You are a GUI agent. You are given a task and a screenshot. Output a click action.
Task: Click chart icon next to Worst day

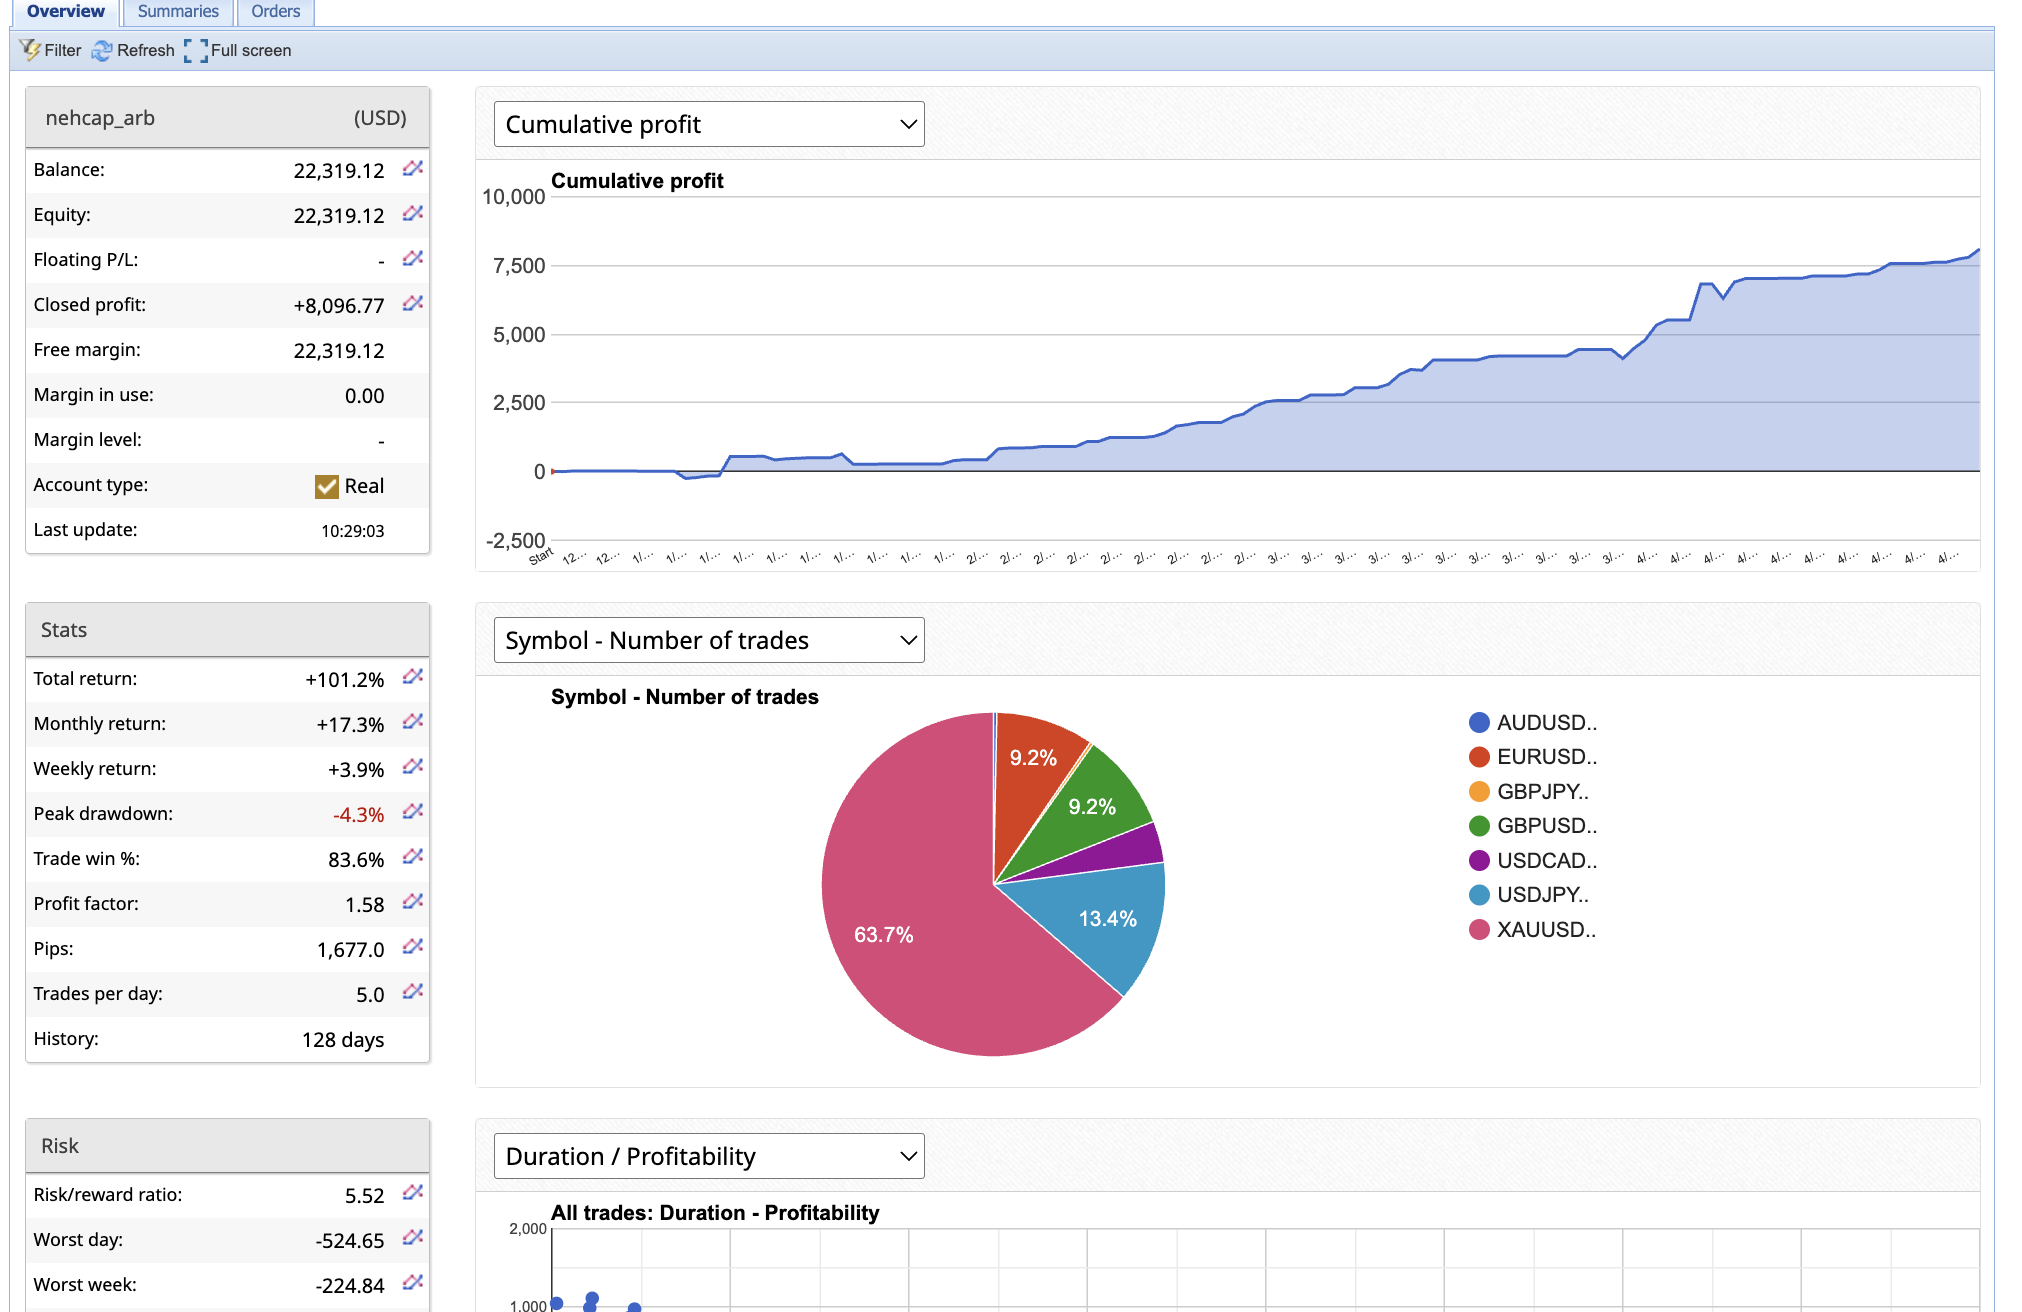[x=412, y=1239]
